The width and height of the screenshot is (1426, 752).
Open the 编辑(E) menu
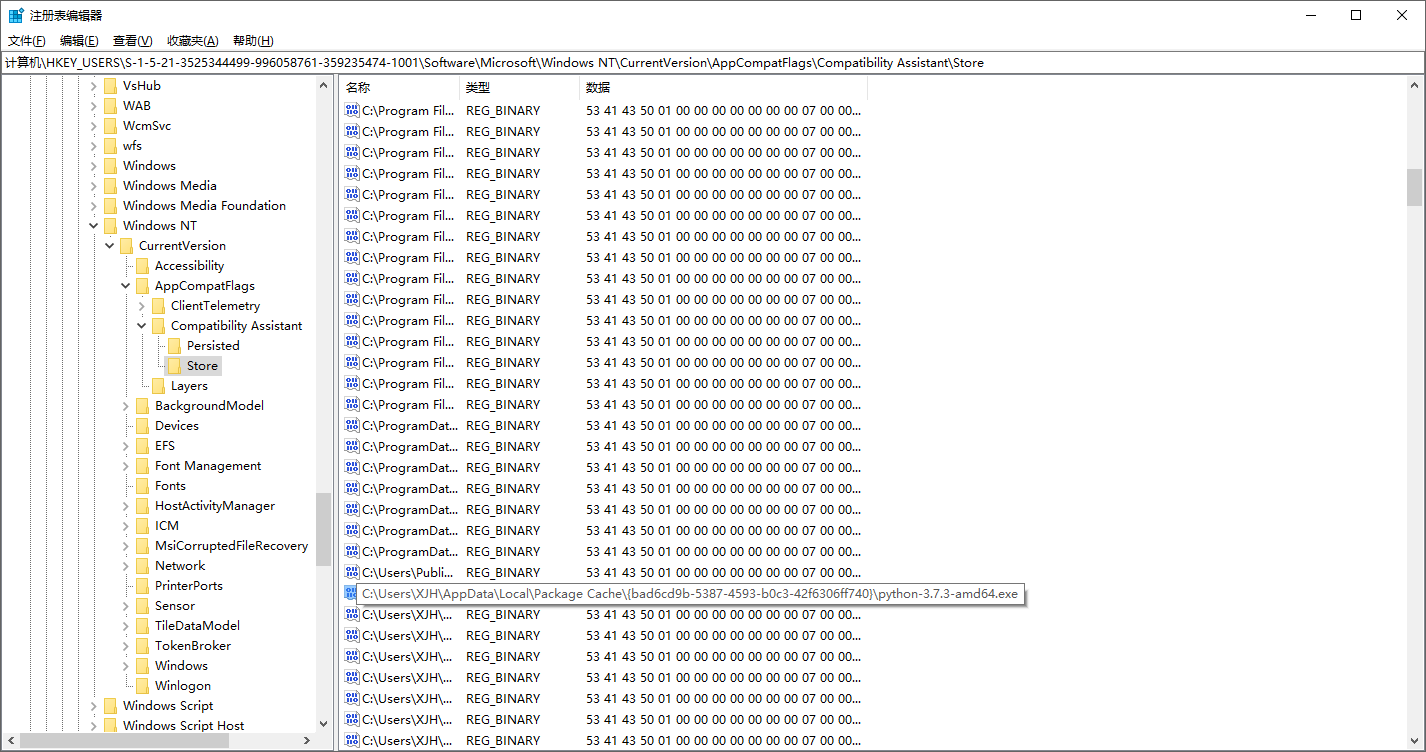tap(79, 41)
